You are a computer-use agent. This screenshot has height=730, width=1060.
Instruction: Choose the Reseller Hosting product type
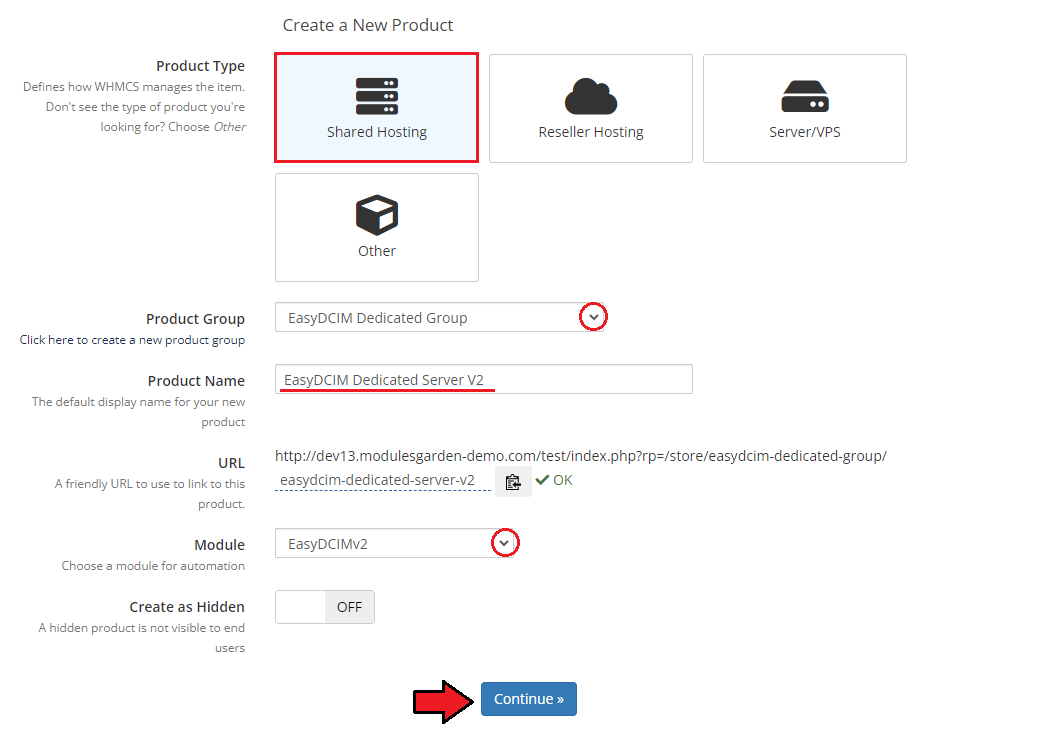(591, 108)
